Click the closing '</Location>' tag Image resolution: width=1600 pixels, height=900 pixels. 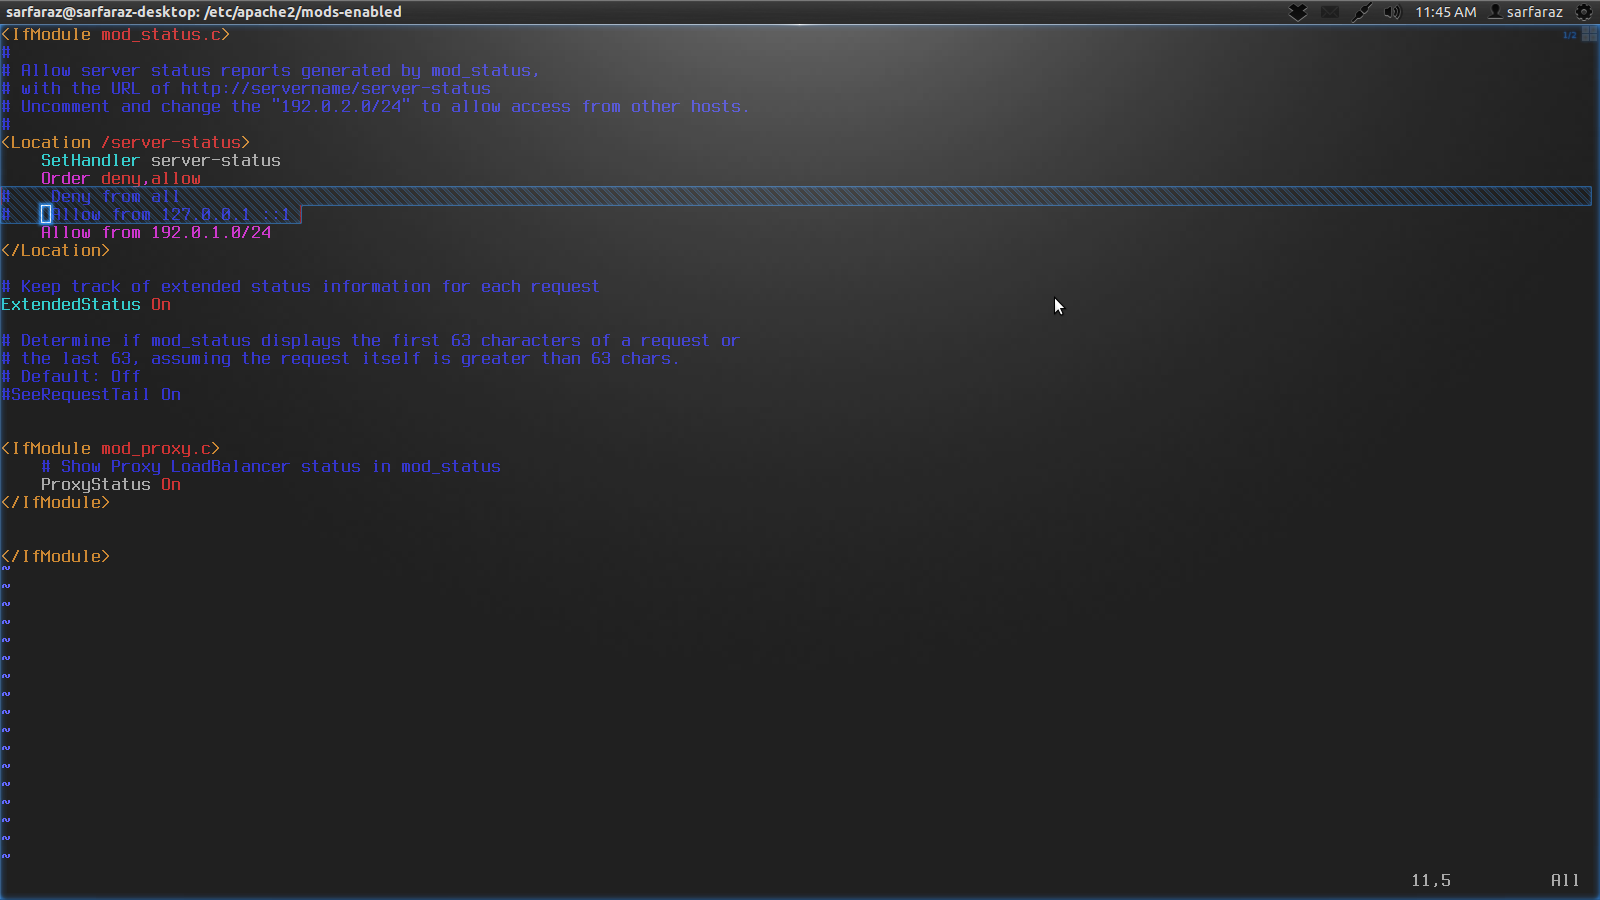[x=56, y=251]
